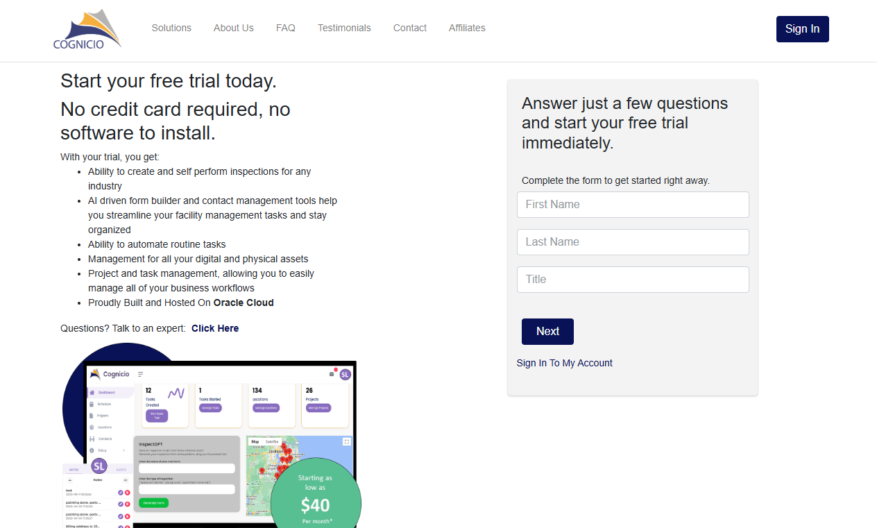
Task: View the Testimonials section
Action: pyautogui.click(x=344, y=28)
